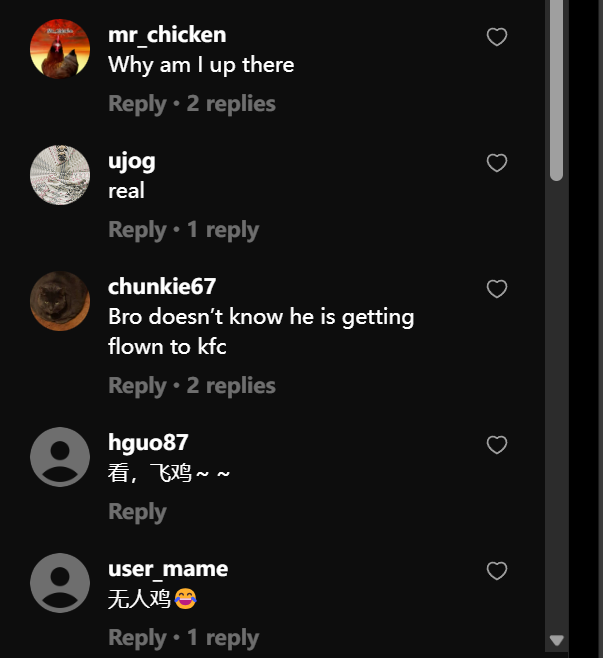Tap the heart on hguo87's comment

coord(497,445)
